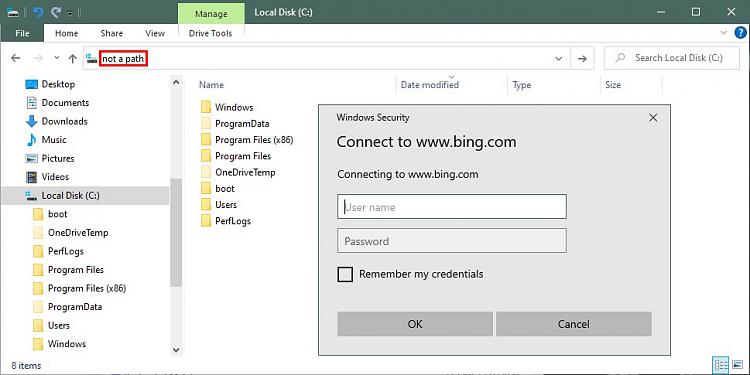Open Help with the blue question icon
Viewport: 750px width, 375px height.
pos(740,33)
